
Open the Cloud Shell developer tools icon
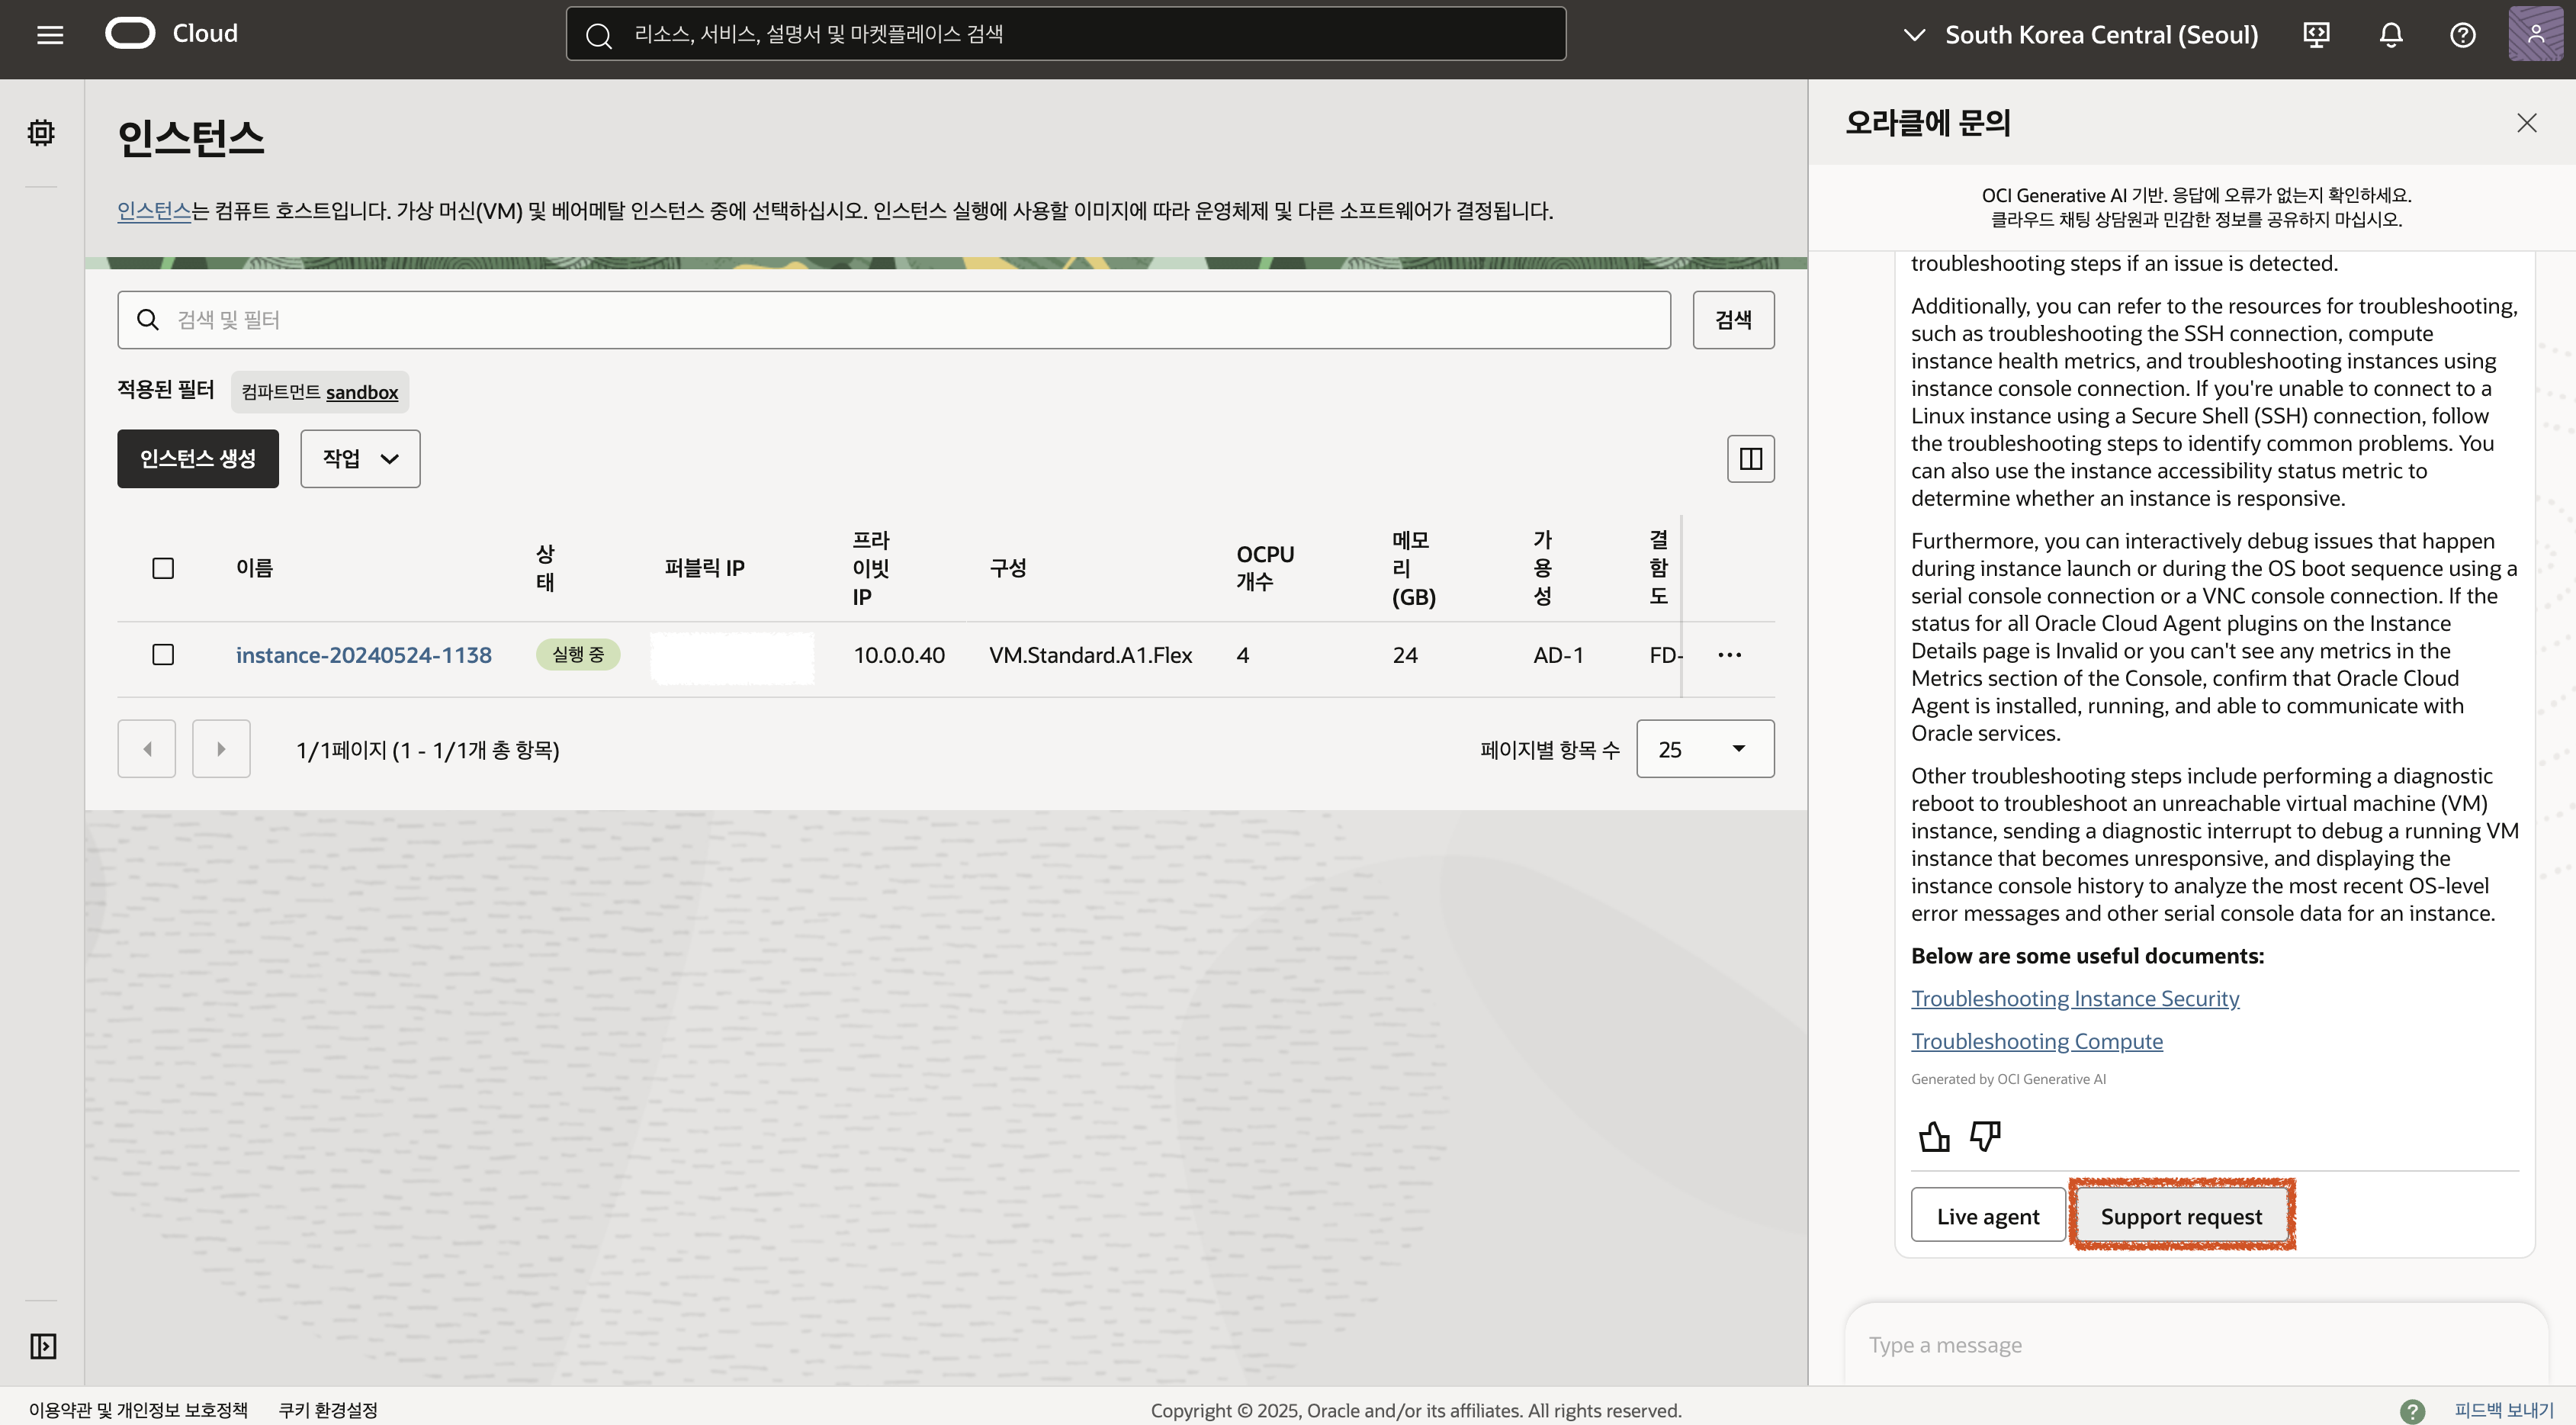point(2316,35)
